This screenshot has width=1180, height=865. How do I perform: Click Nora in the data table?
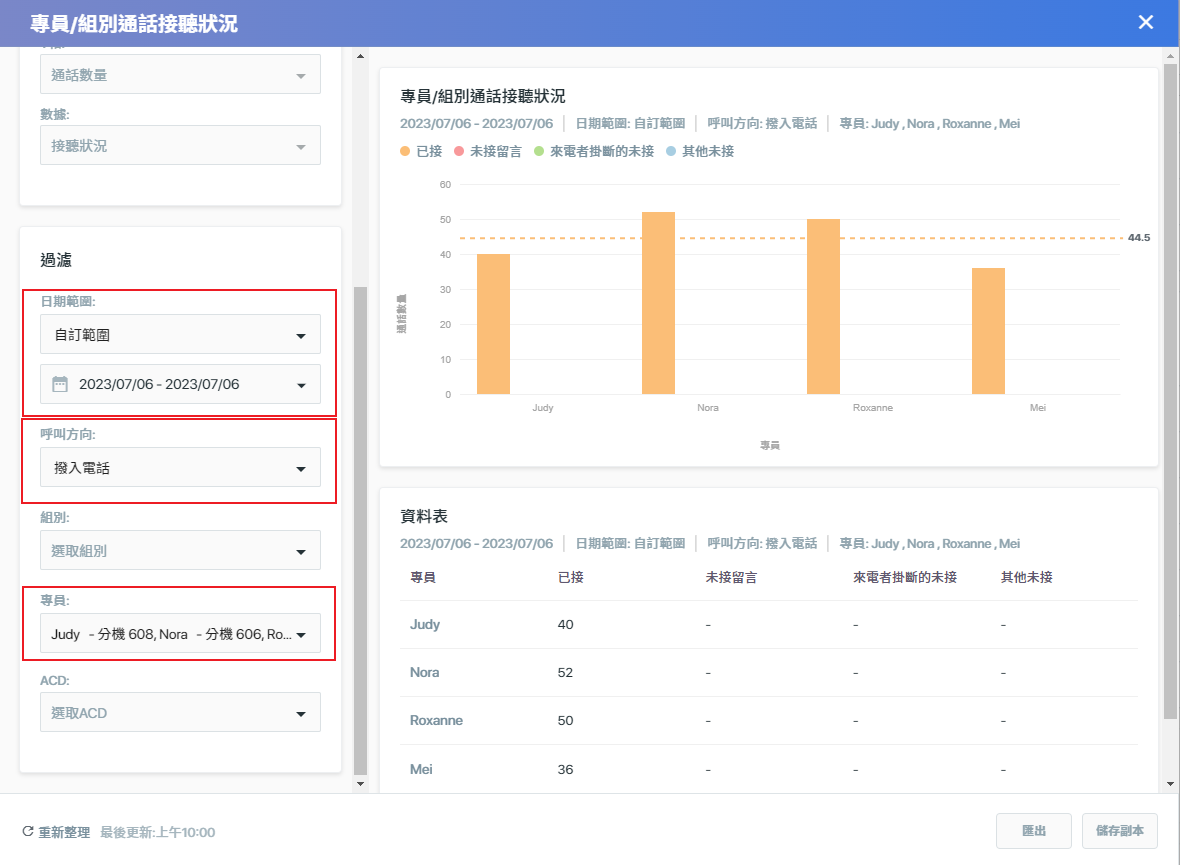tap(424, 672)
